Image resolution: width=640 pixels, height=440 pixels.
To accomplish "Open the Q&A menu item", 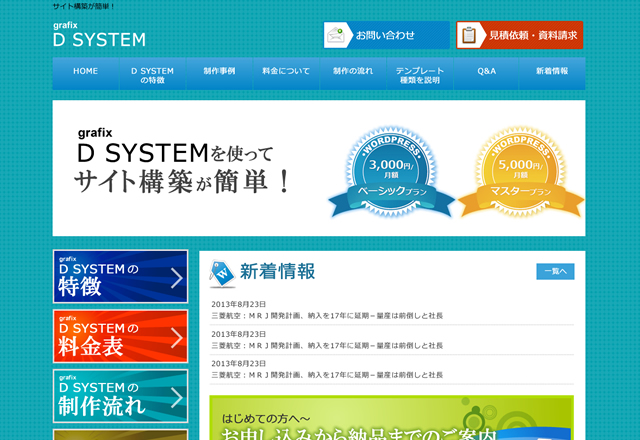I will coord(487,73).
